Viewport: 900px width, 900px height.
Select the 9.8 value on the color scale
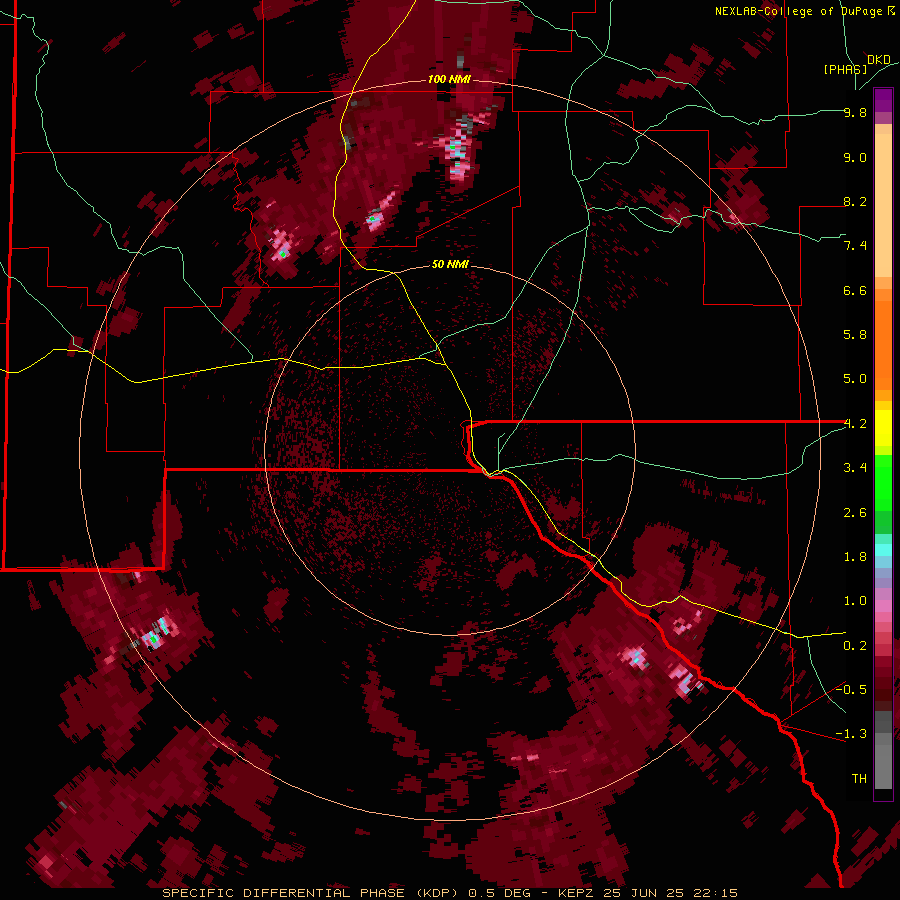pos(855,112)
